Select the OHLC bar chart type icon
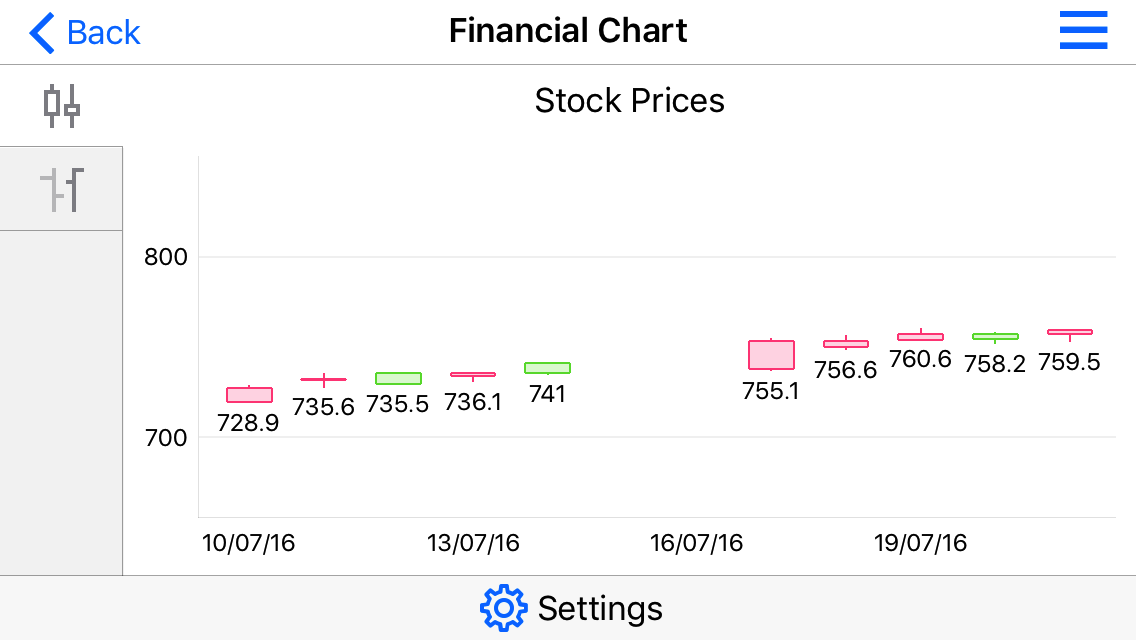1136x640 pixels. 60,188
